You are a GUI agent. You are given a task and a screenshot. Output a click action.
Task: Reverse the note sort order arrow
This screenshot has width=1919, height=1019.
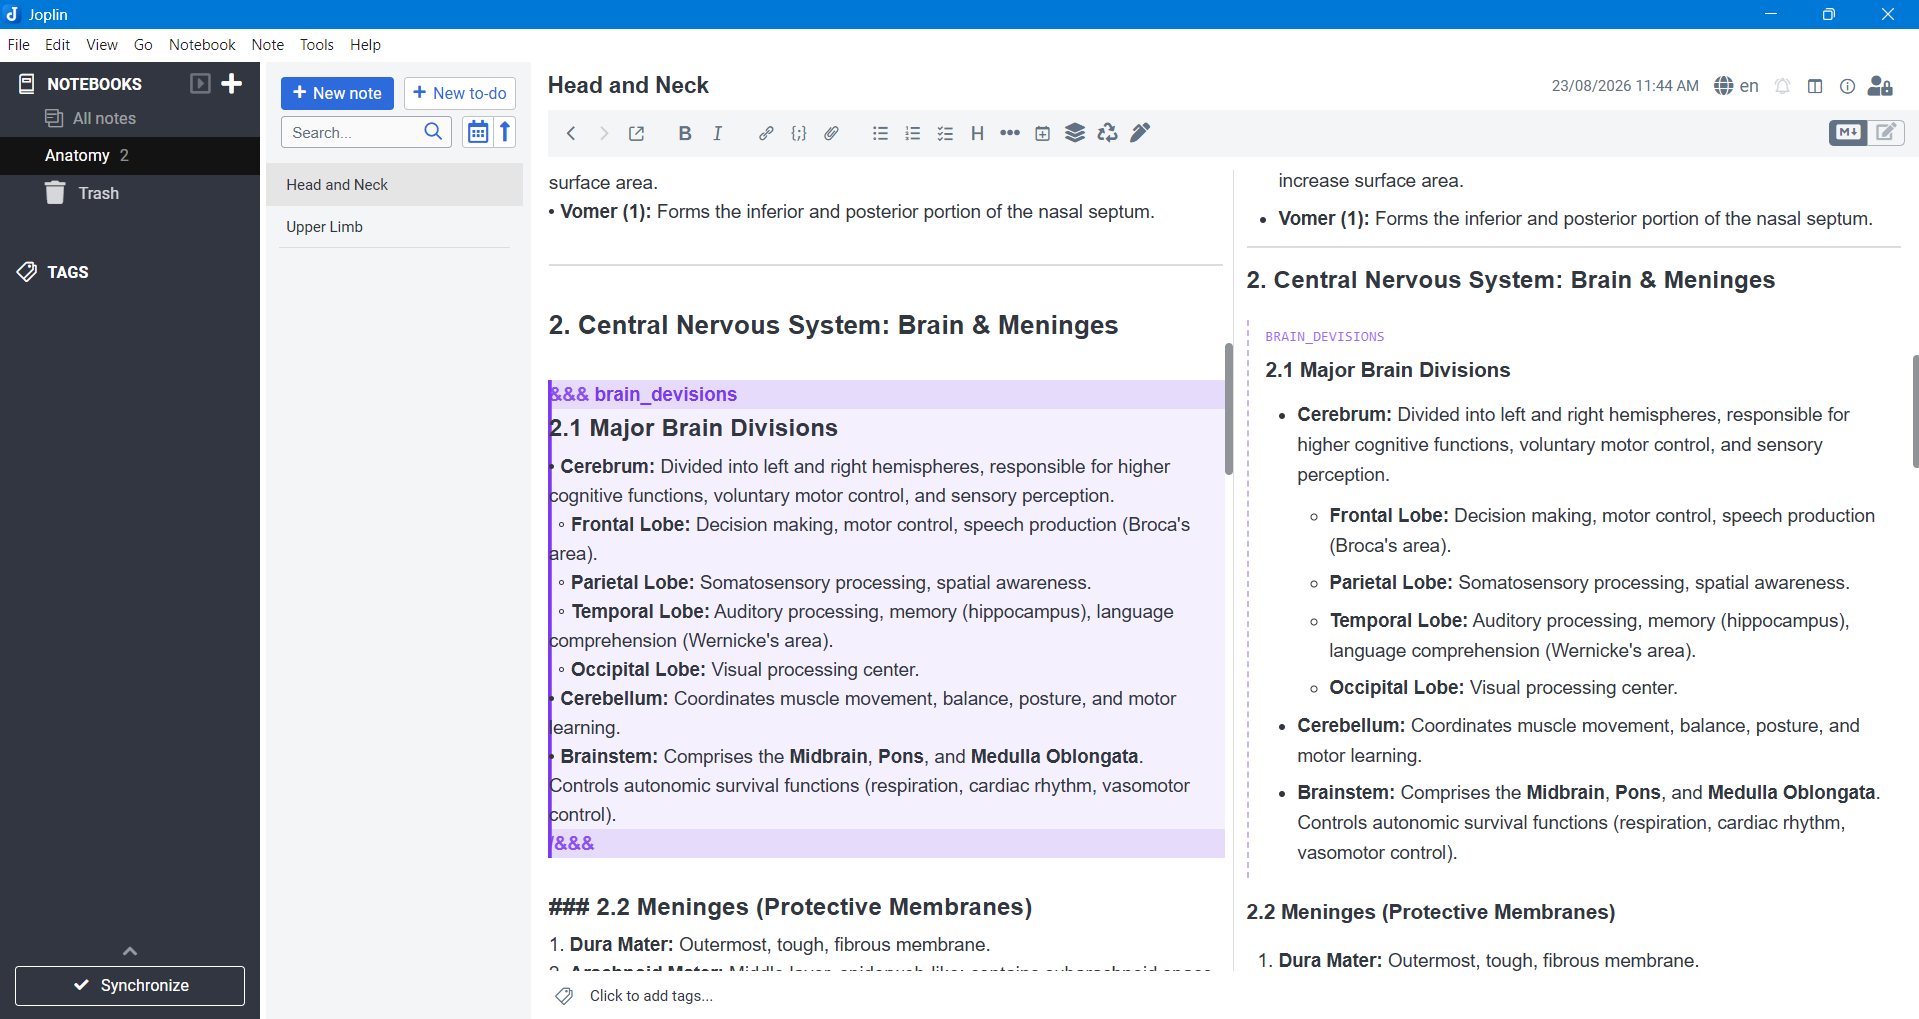pyautogui.click(x=505, y=132)
